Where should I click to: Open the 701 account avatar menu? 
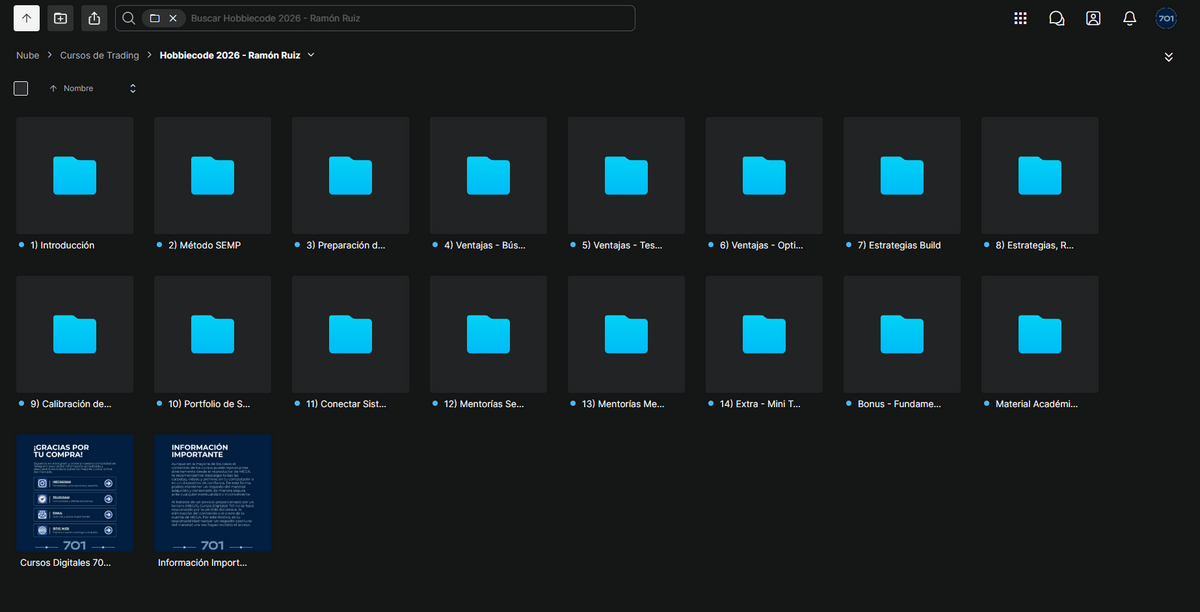coord(1166,18)
